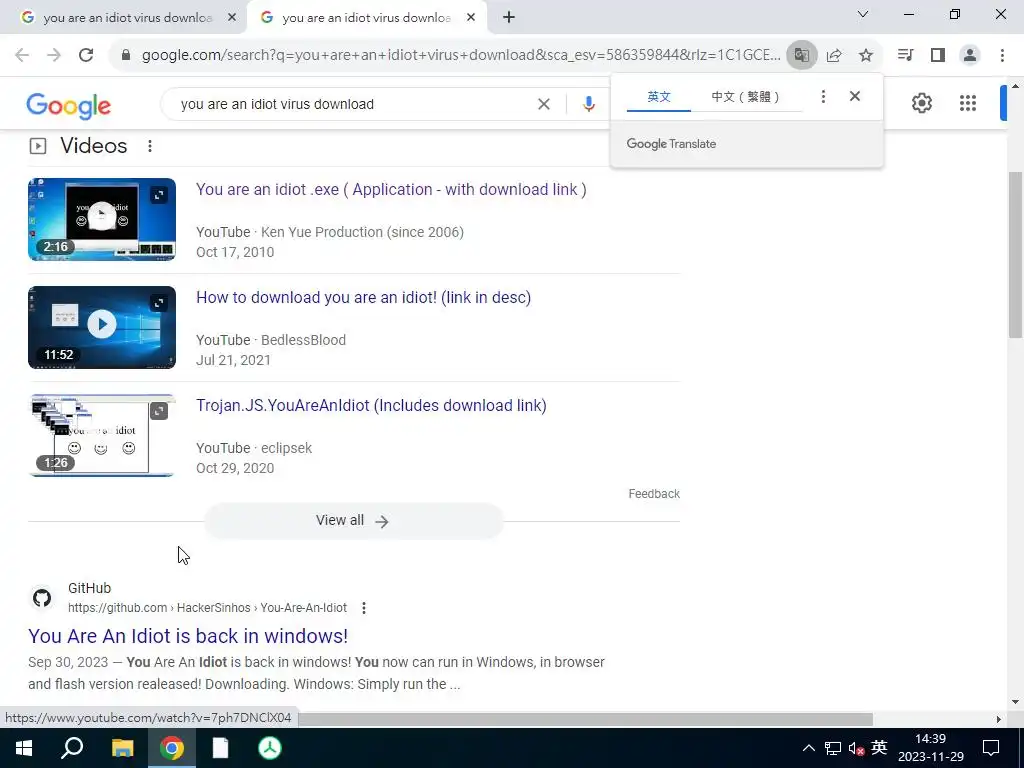
Task: Open translate popup options menu
Action: tap(823, 96)
